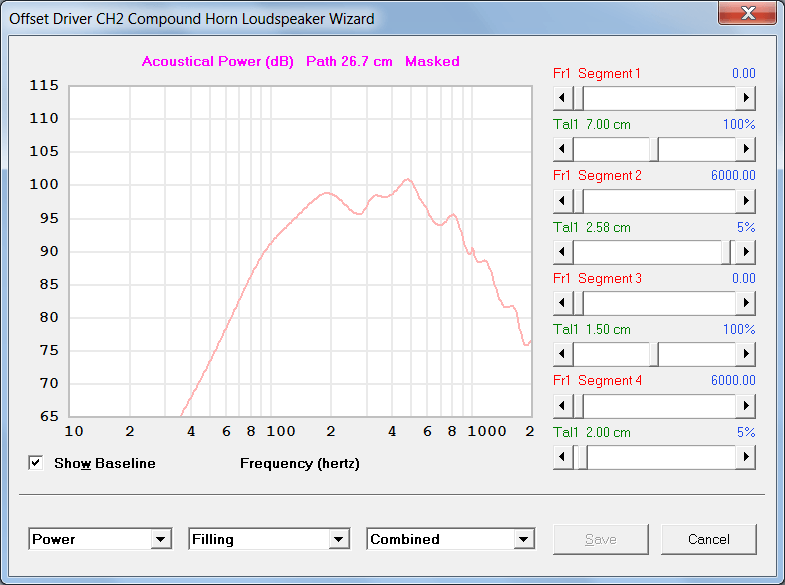Click the Acoustical Power (dB) chart title

[x=218, y=61]
